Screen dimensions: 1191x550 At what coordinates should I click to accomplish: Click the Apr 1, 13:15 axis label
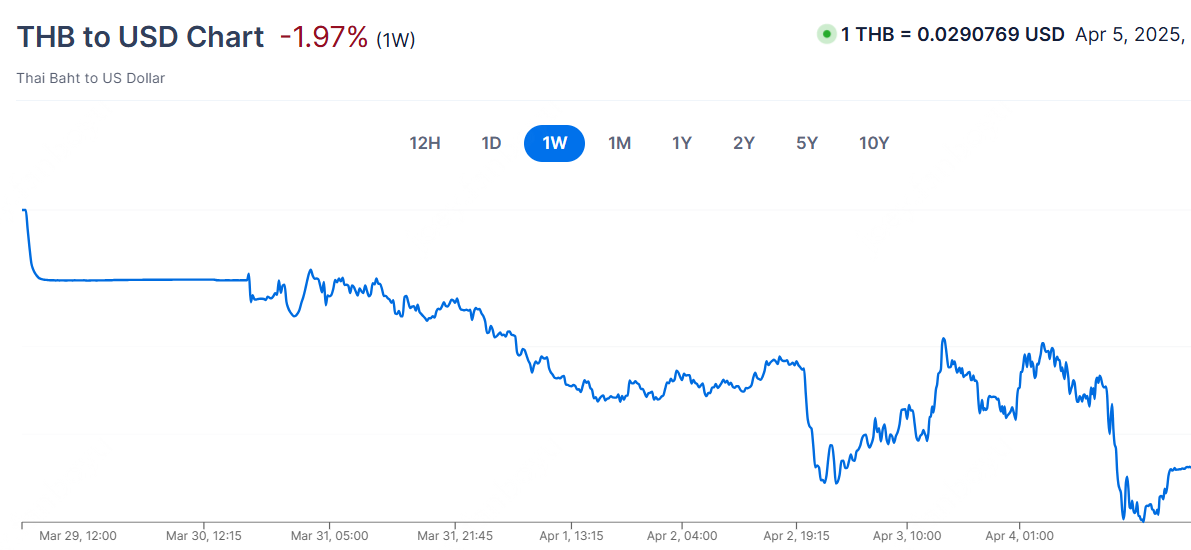click(x=570, y=536)
